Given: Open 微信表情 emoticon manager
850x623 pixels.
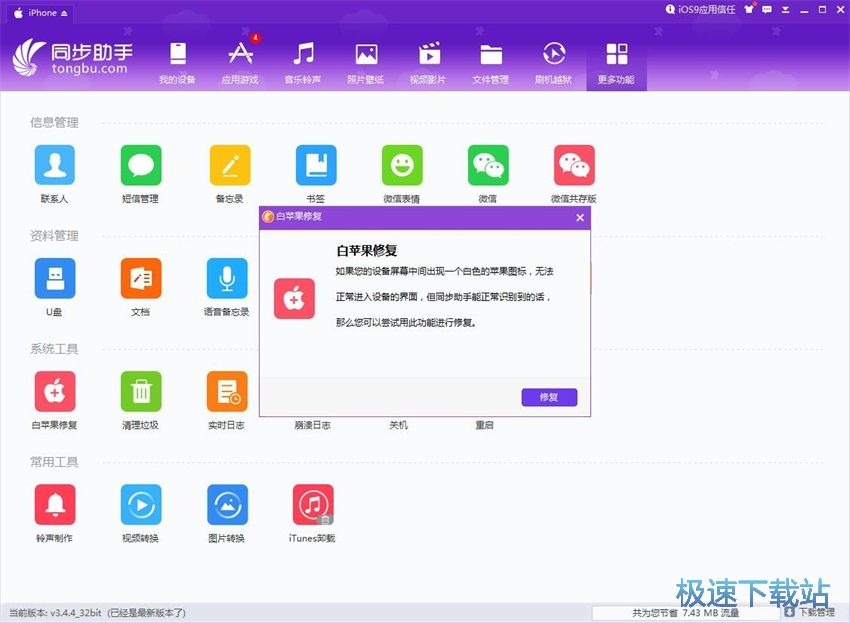Looking at the screenshot, I should 402,165.
